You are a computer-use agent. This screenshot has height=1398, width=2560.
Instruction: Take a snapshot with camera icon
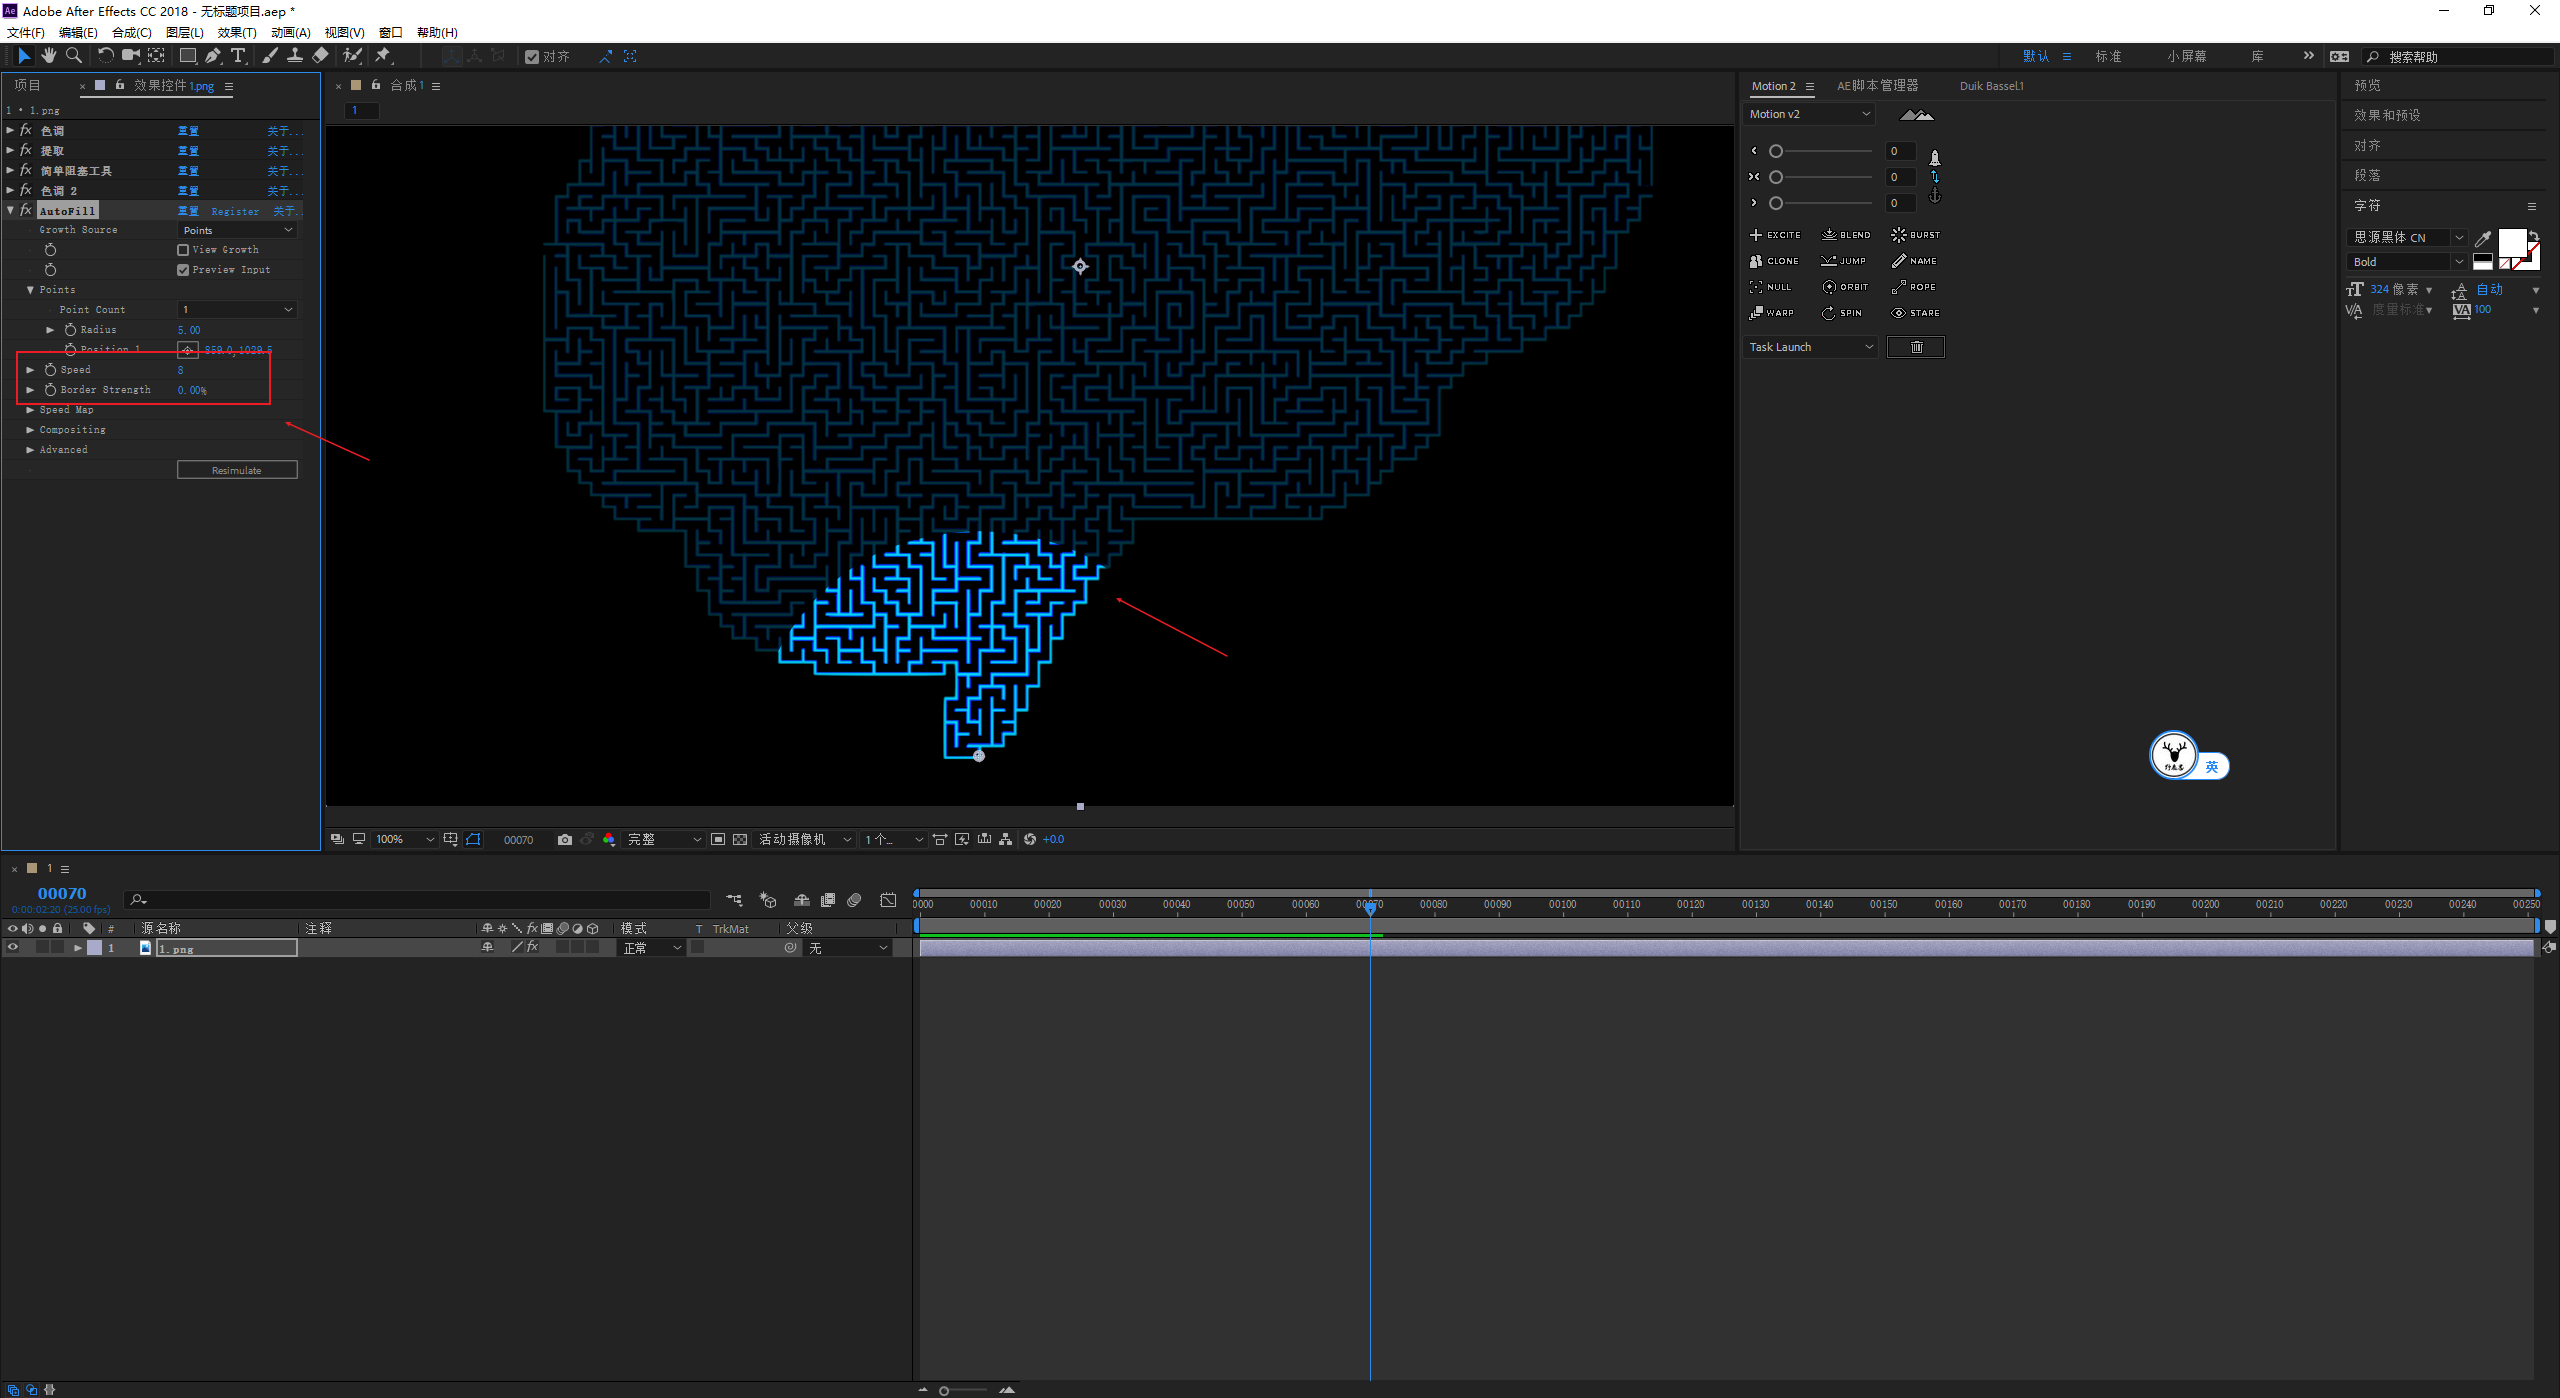[x=565, y=839]
